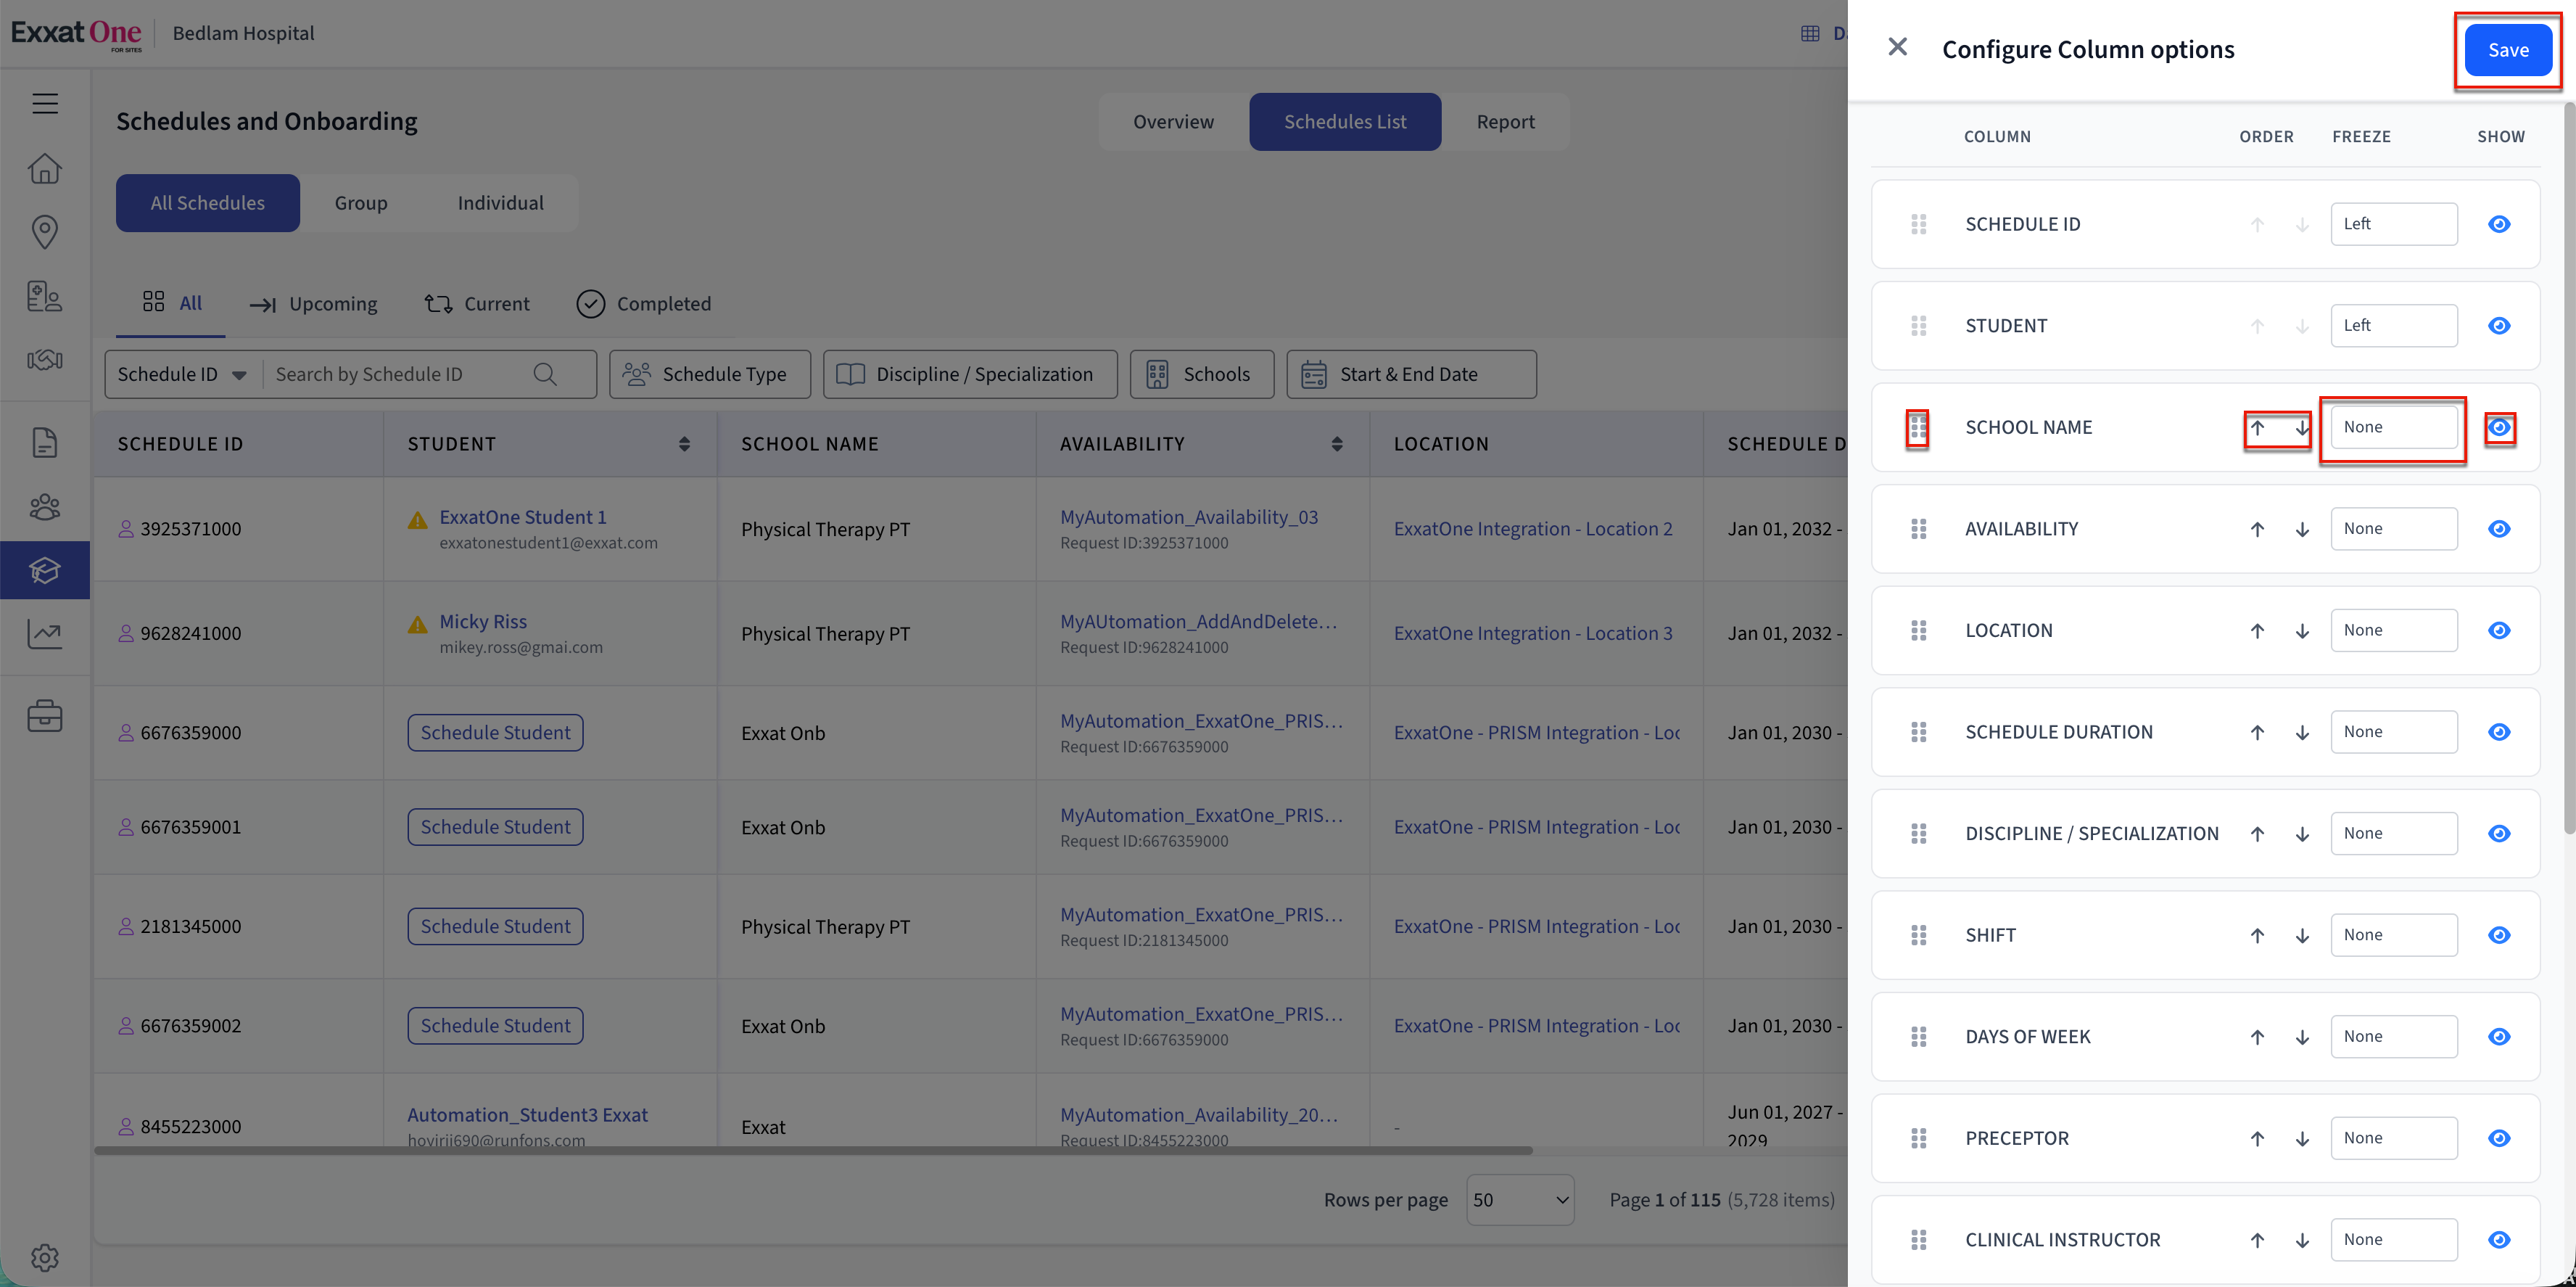Move SHIFT column up
The width and height of the screenshot is (2576, 1287).
tap(2257, 935)
